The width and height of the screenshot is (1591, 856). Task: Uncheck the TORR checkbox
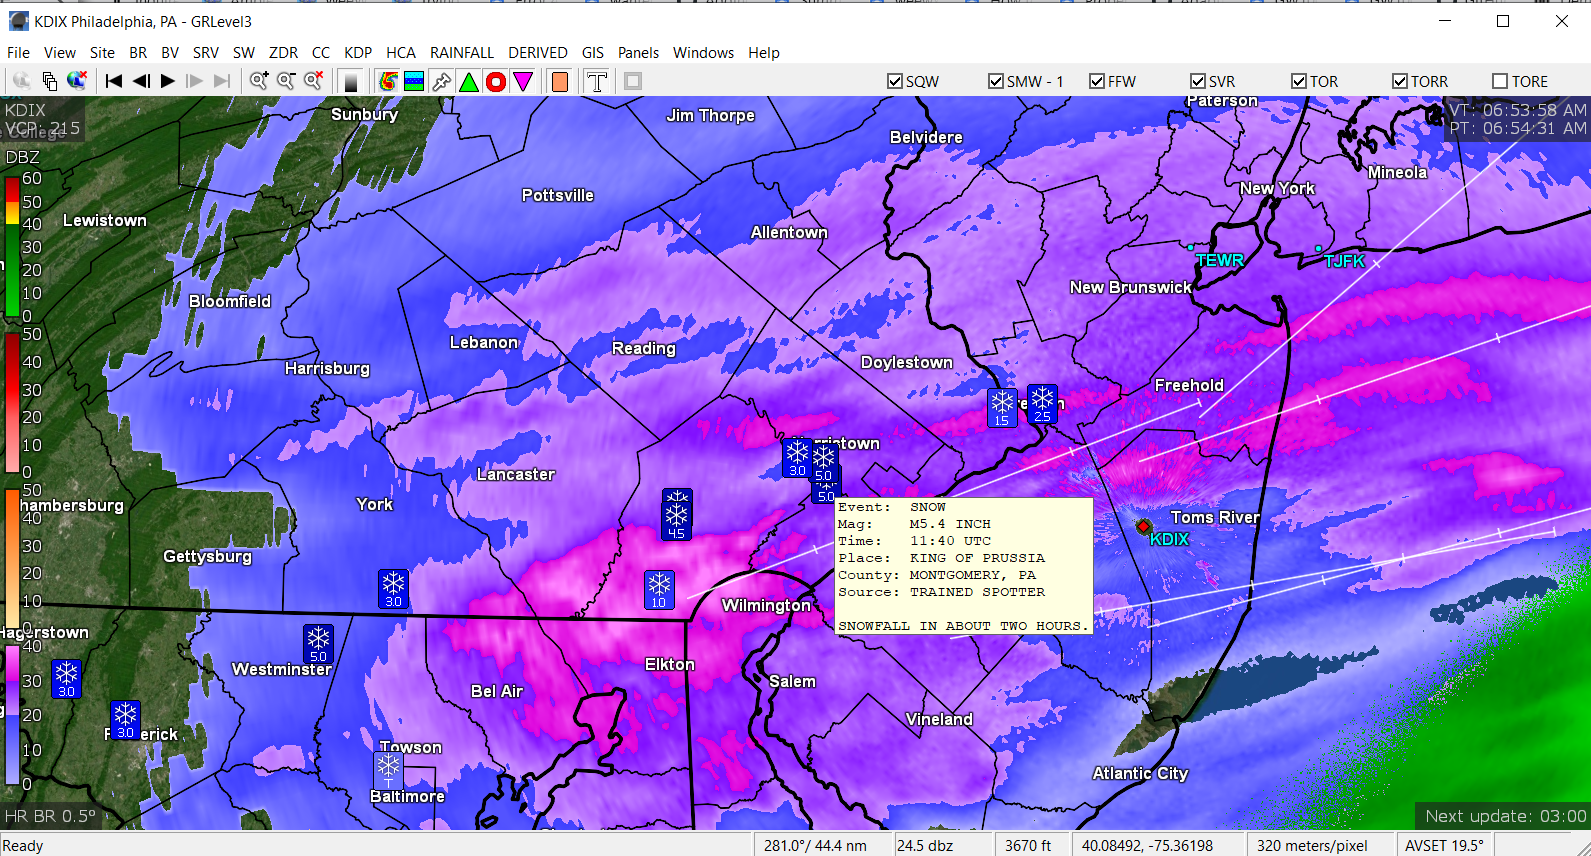point(1400,81)
